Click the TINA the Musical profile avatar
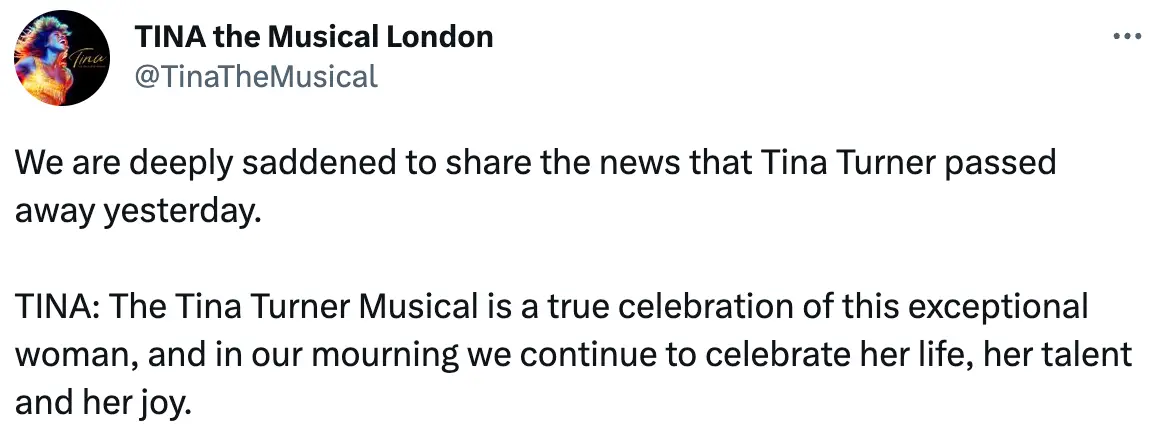This screenshot has height=424, width=1175. pos(60,58)
